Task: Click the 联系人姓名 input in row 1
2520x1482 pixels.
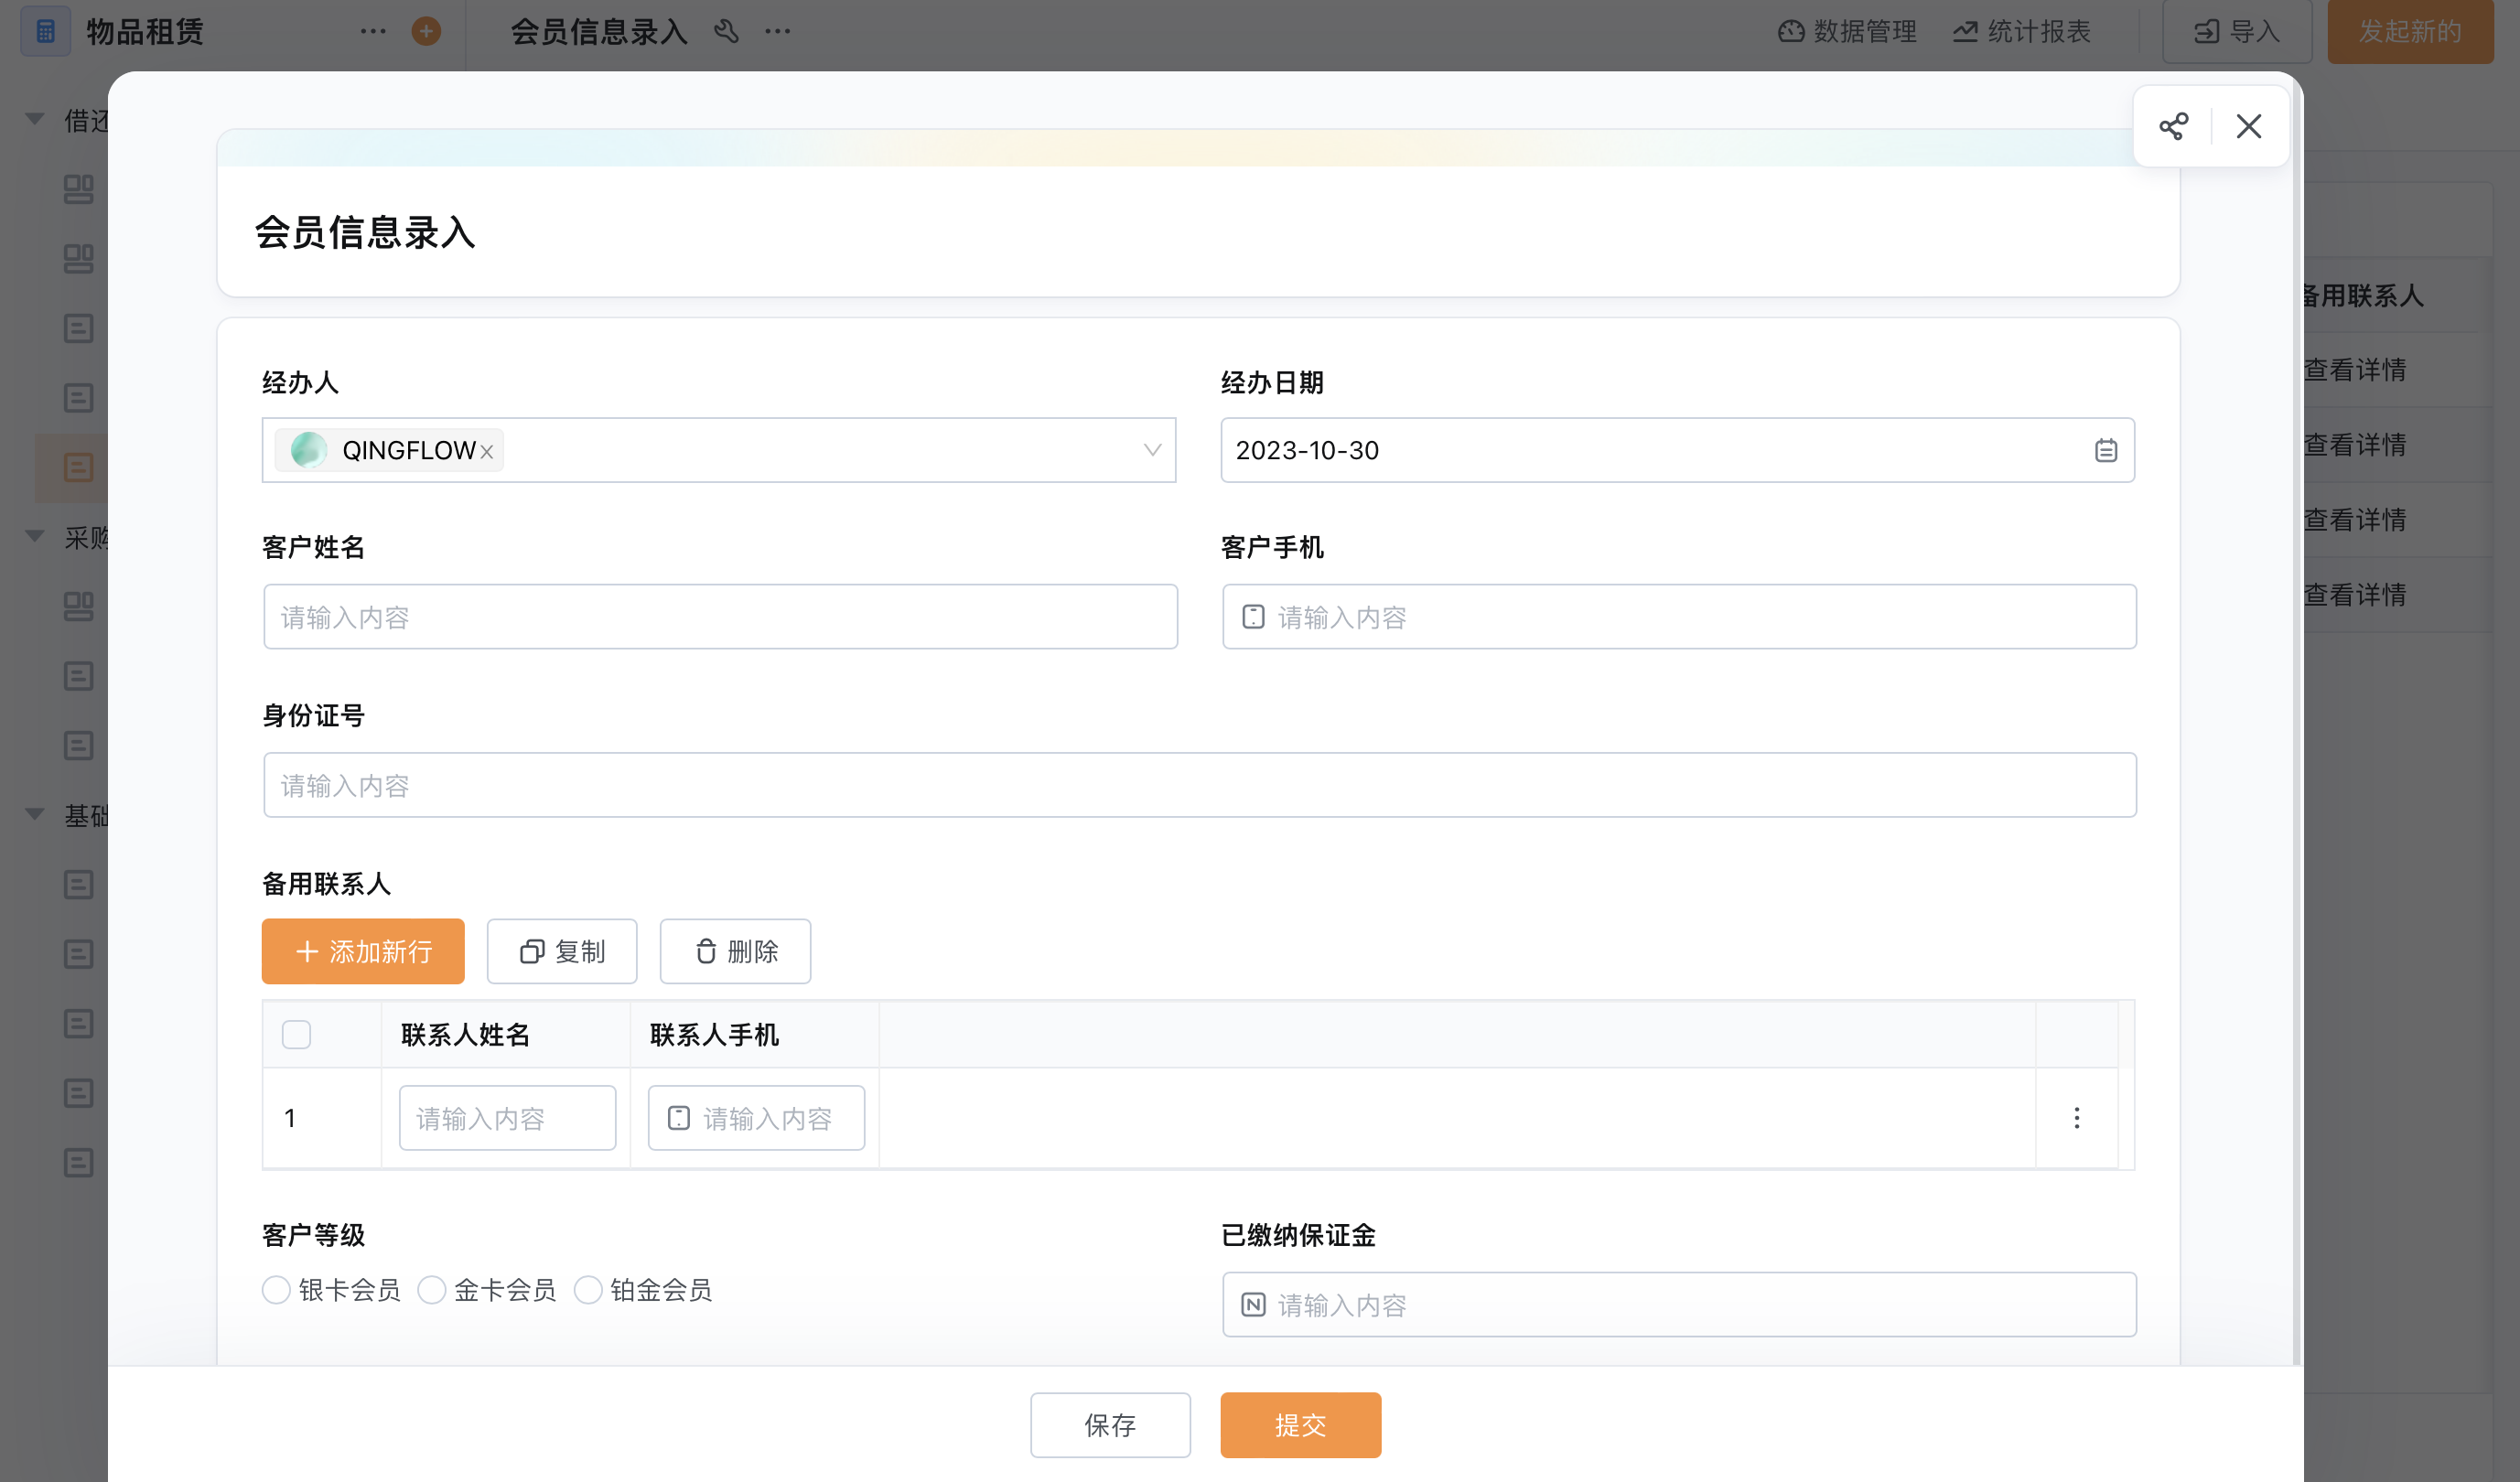Action: 508,1118
